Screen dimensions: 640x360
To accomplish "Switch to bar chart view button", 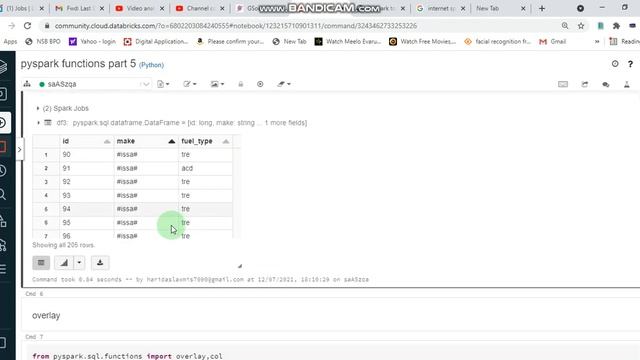I will [x=64, y=263].
